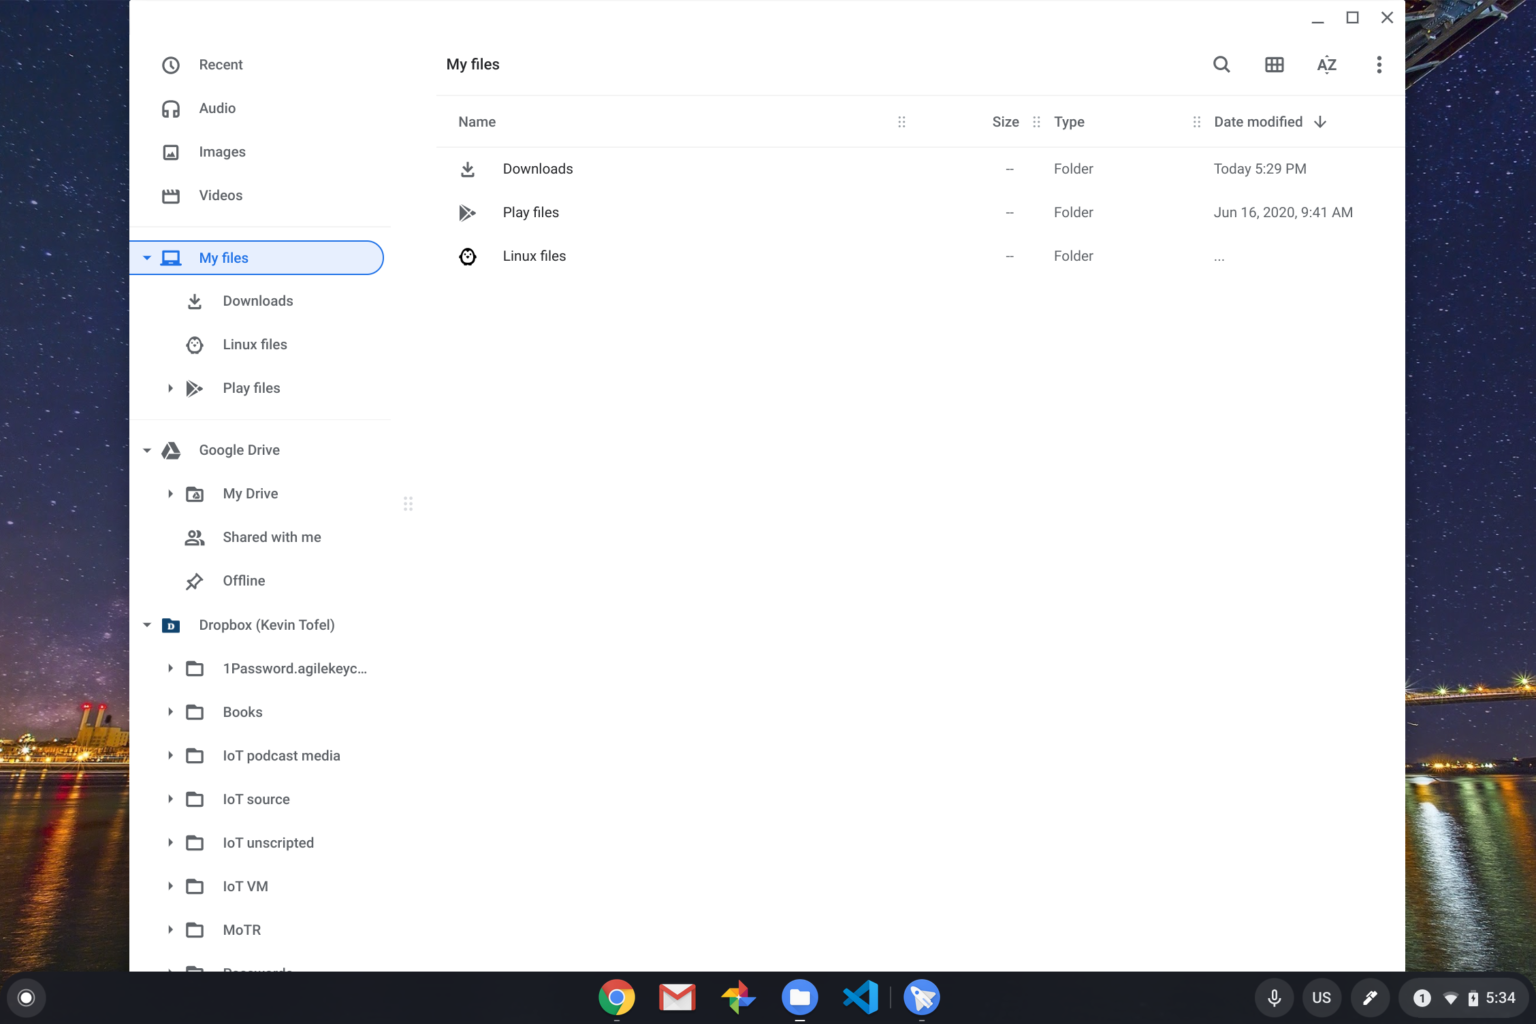Open status tray with clock

(1465, 998)
